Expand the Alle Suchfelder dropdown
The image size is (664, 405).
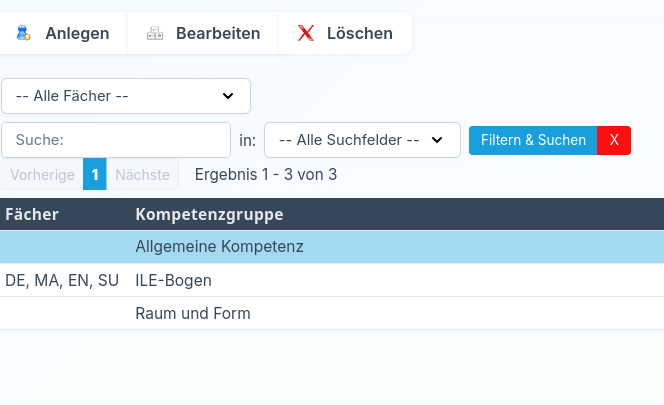[x=362, y=140]
